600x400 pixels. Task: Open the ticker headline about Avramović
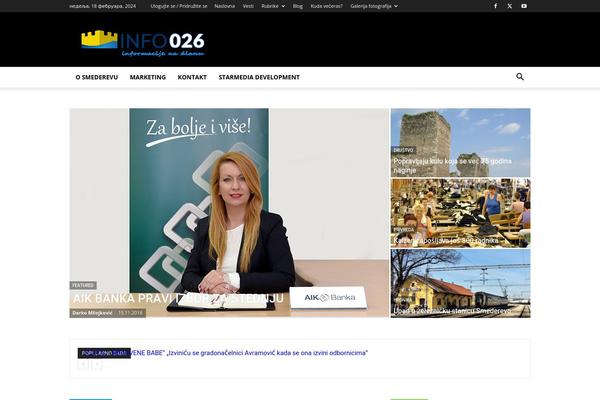[249, 353]
